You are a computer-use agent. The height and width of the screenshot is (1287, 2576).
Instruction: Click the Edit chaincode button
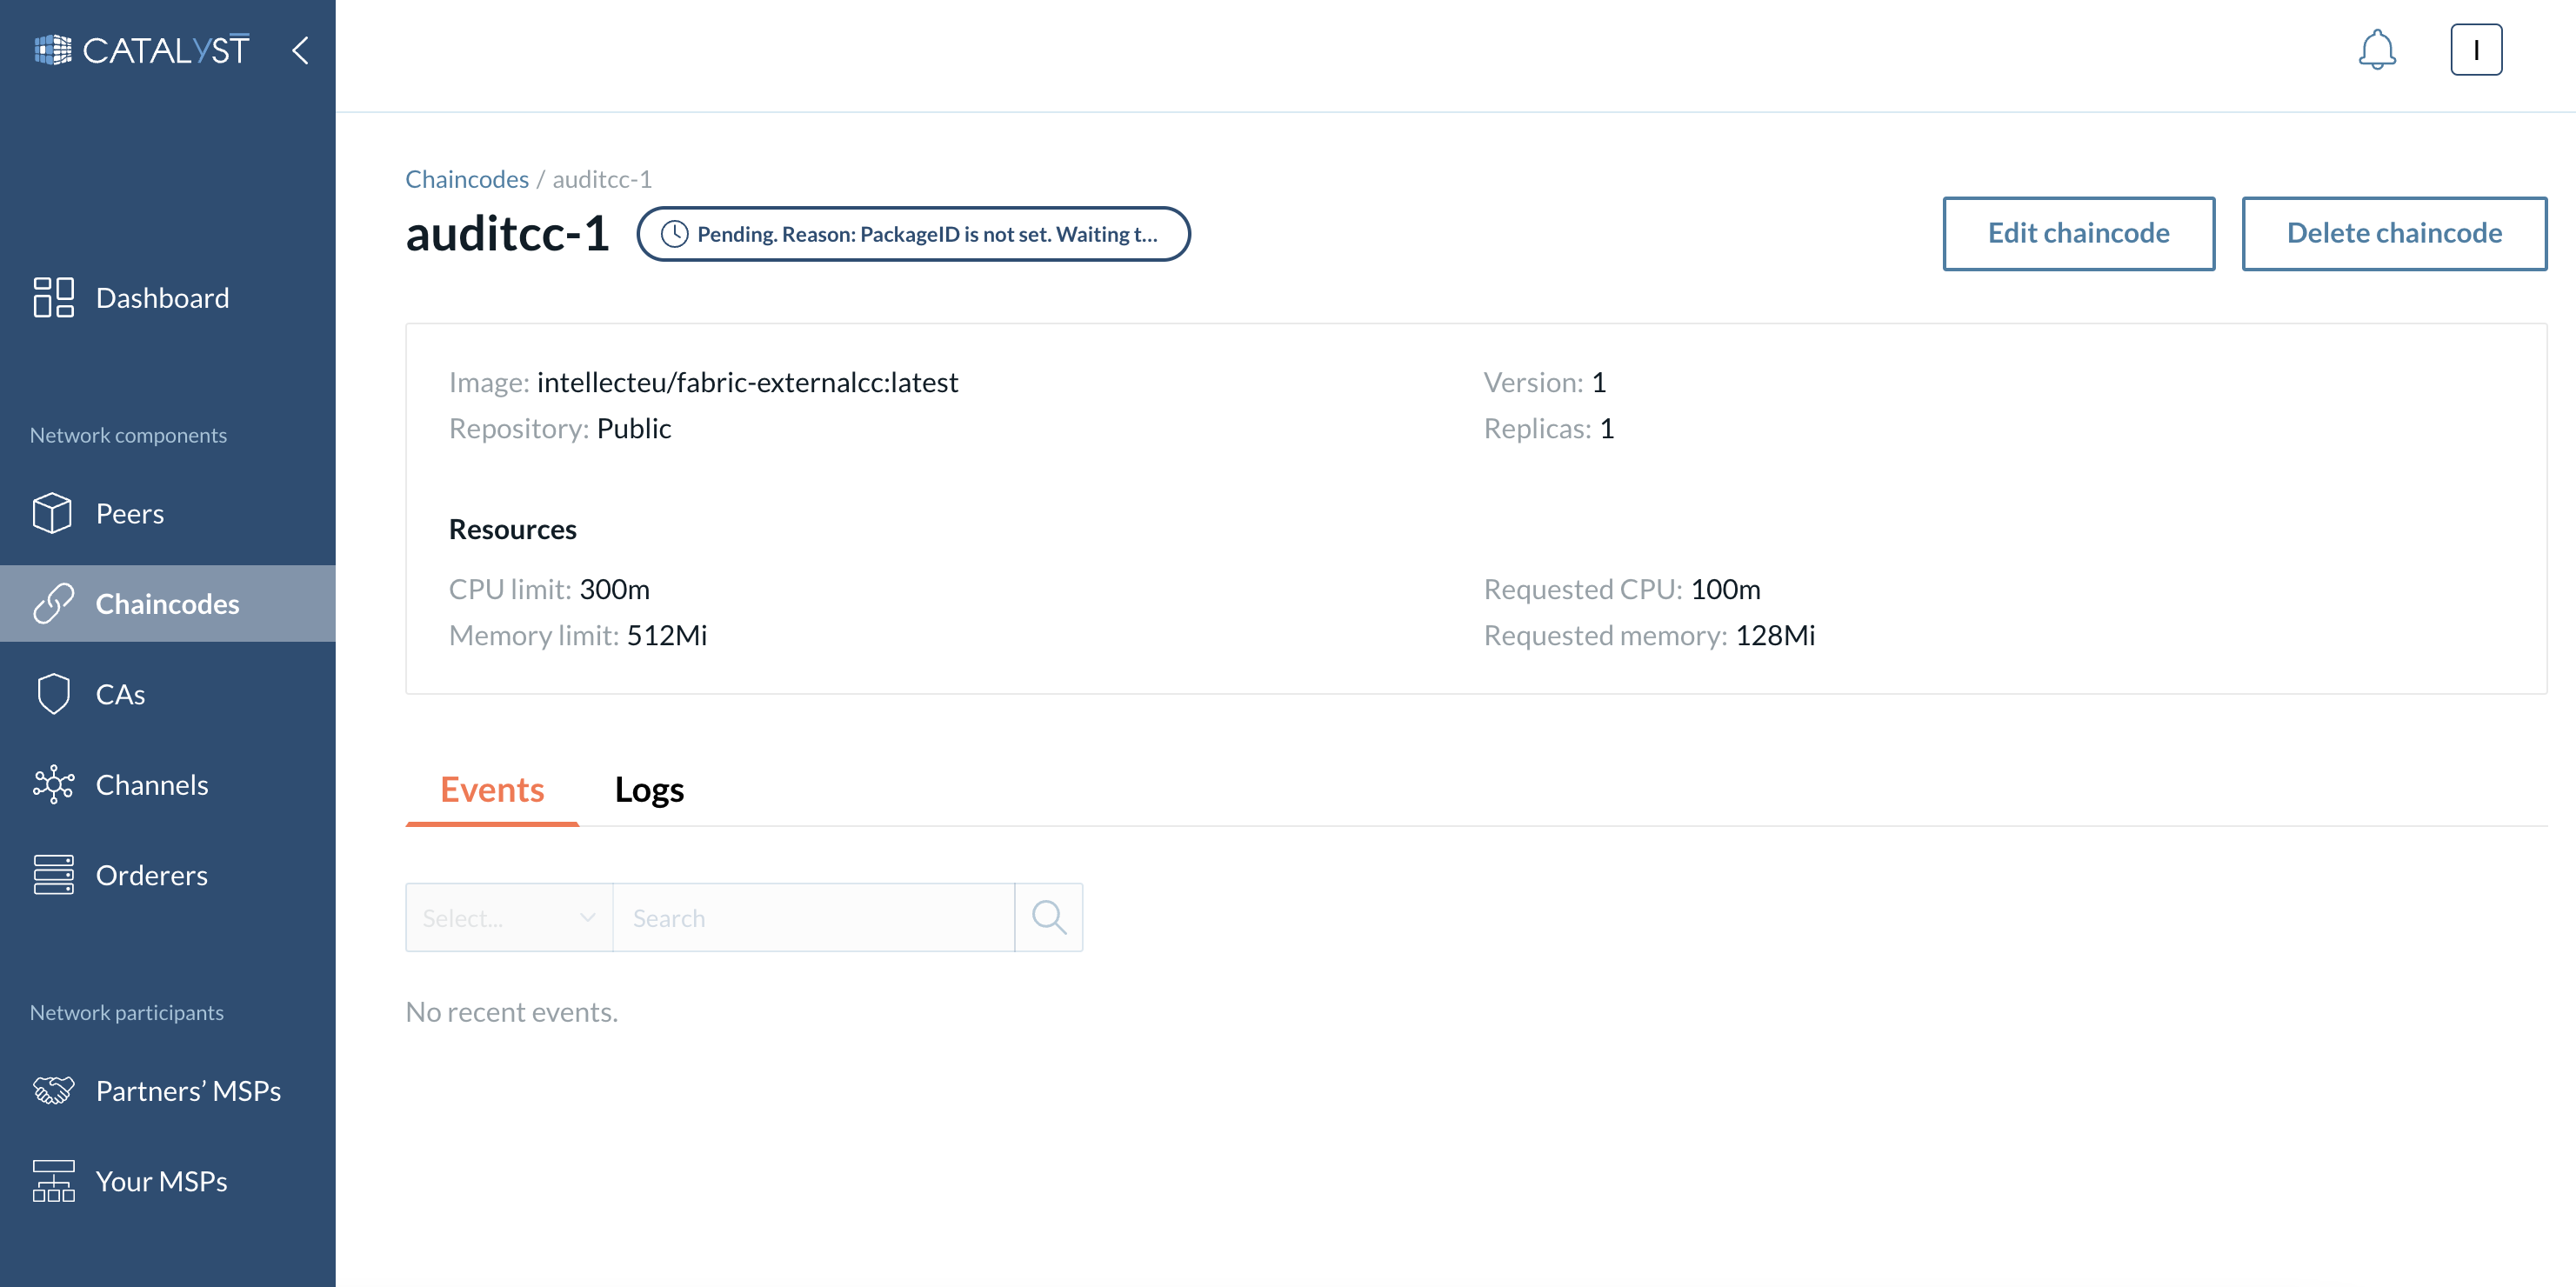2079,233
